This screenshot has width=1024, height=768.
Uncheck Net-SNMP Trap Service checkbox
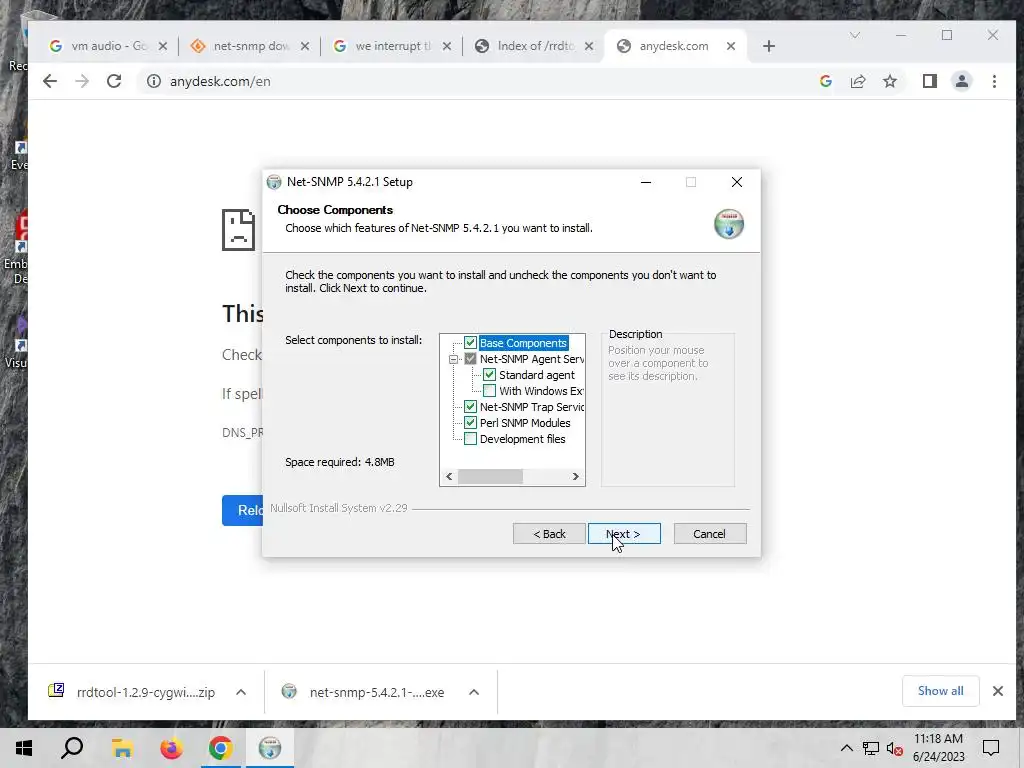click(x=470, y=407)
